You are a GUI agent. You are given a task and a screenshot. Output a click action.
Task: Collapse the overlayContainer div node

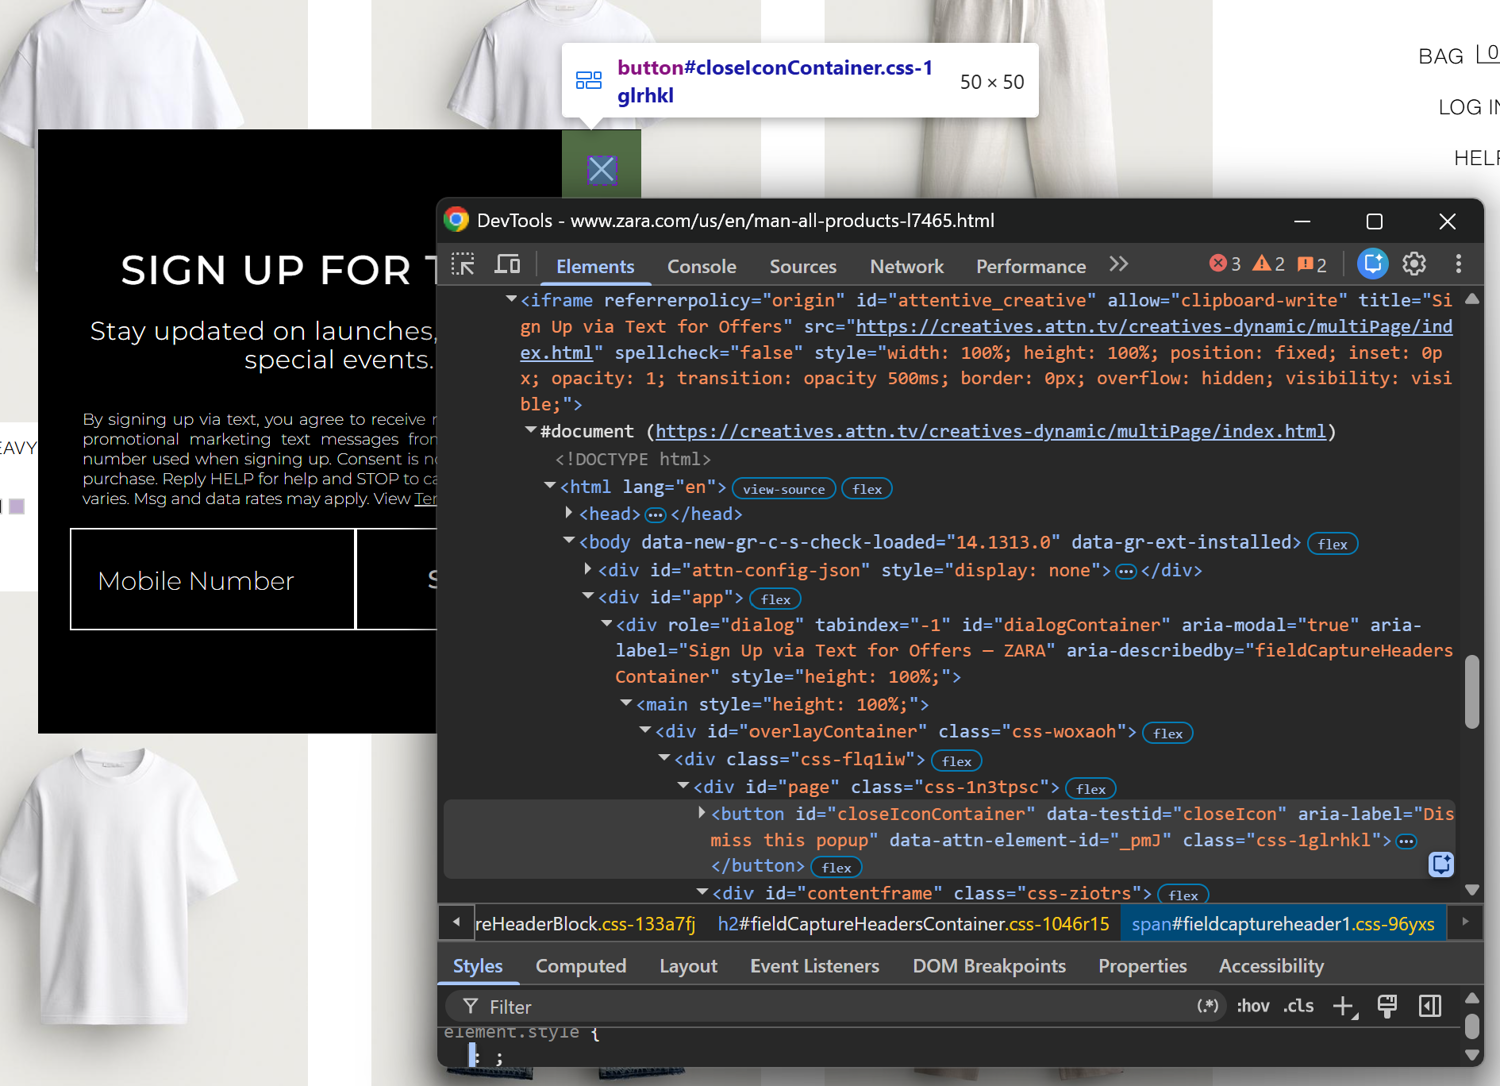click(645, 731)
